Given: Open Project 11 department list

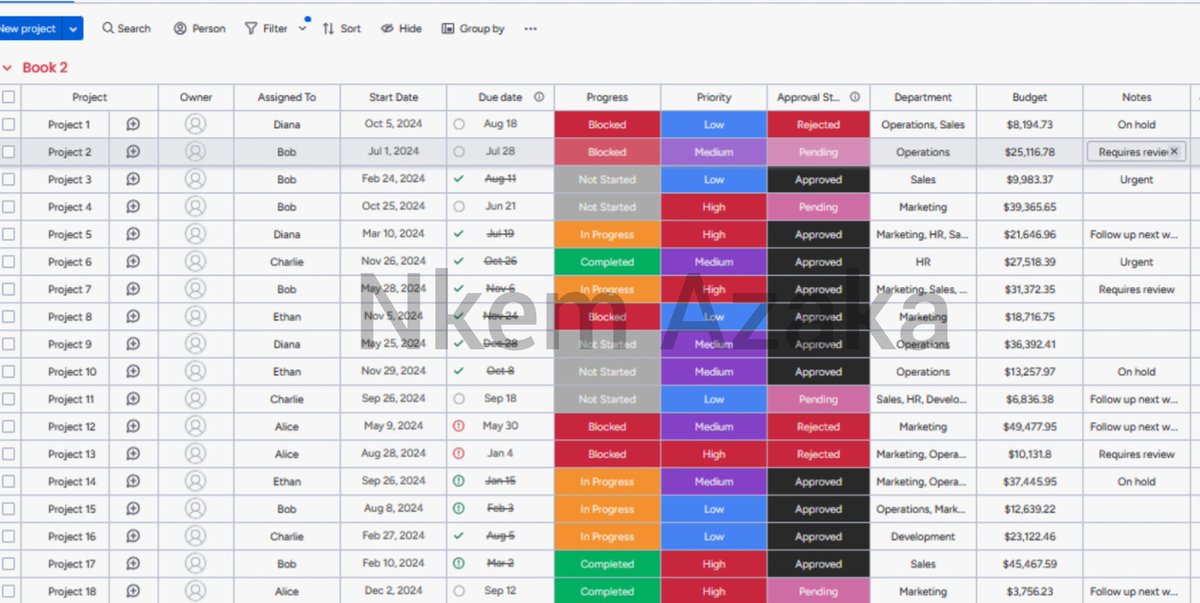Looking at the screenshot, I should pos(923,399).
